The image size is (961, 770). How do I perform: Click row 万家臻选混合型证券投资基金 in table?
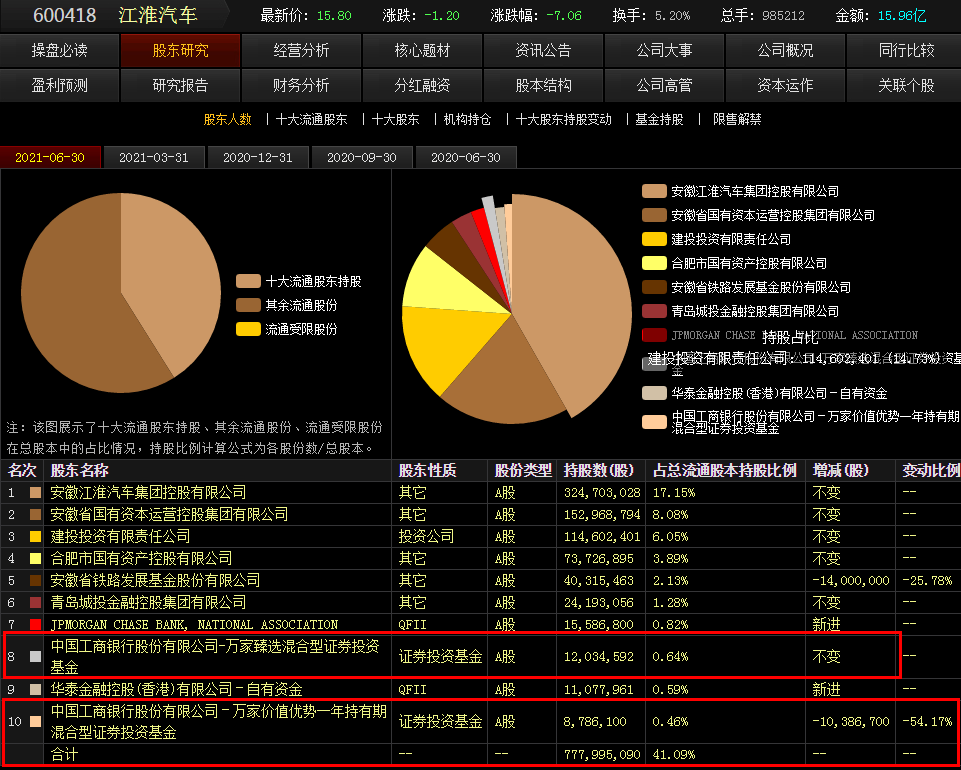click(x=480, y=657)
